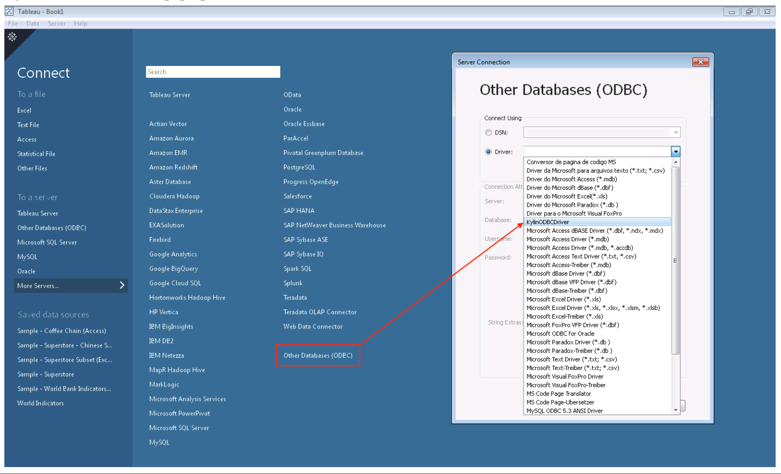Choose Web Data Connector
The width and height of the screenshot is (781, 474).
[313, 326]
